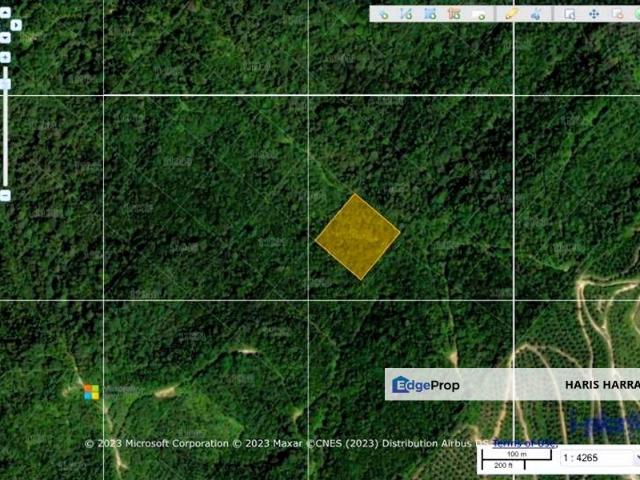Zoom out with the minus button

pos(5,196)
